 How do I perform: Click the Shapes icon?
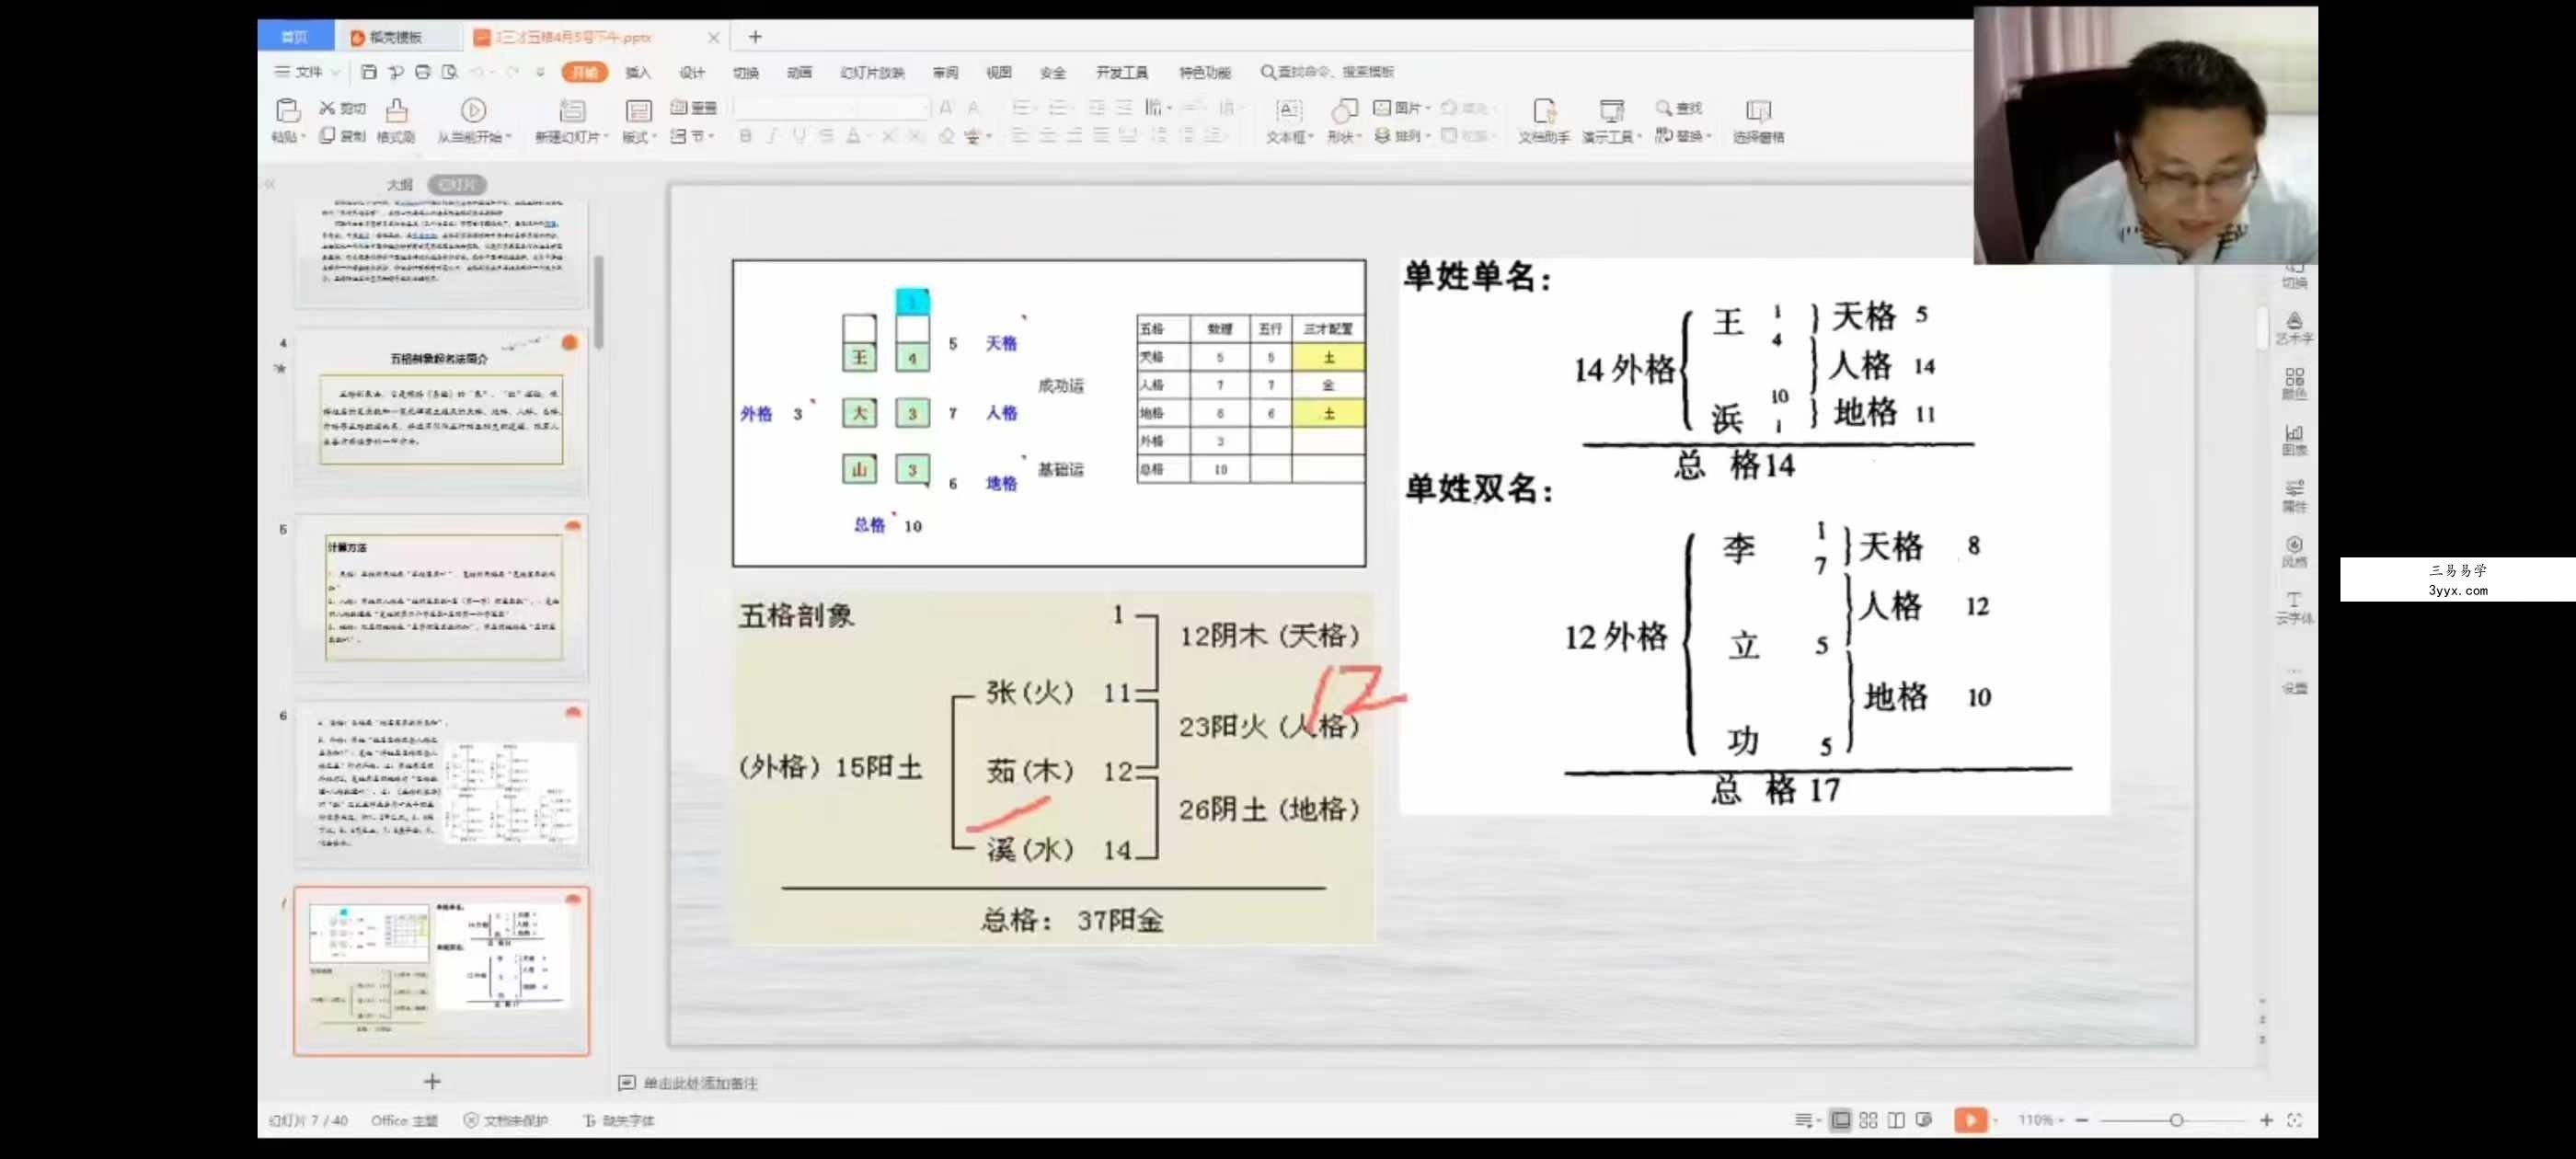tap(1345, 110)
